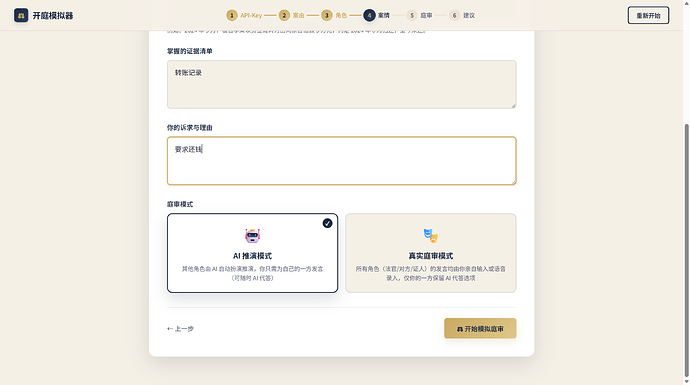690x385 pixels.
Task: Start simulation with 开始模拟庭审 button
Action: click(x=480, y=329)
